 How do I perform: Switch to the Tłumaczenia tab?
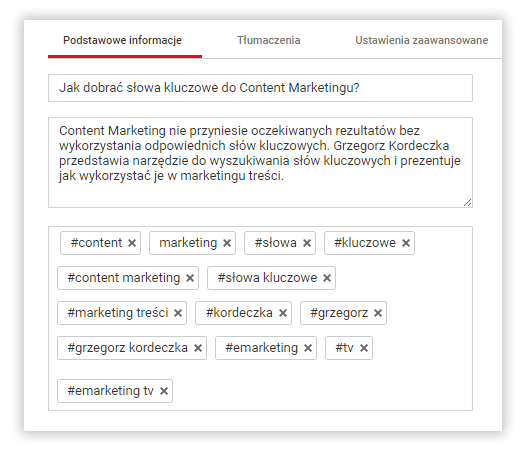pyautogui.click(x=268, y=40)
